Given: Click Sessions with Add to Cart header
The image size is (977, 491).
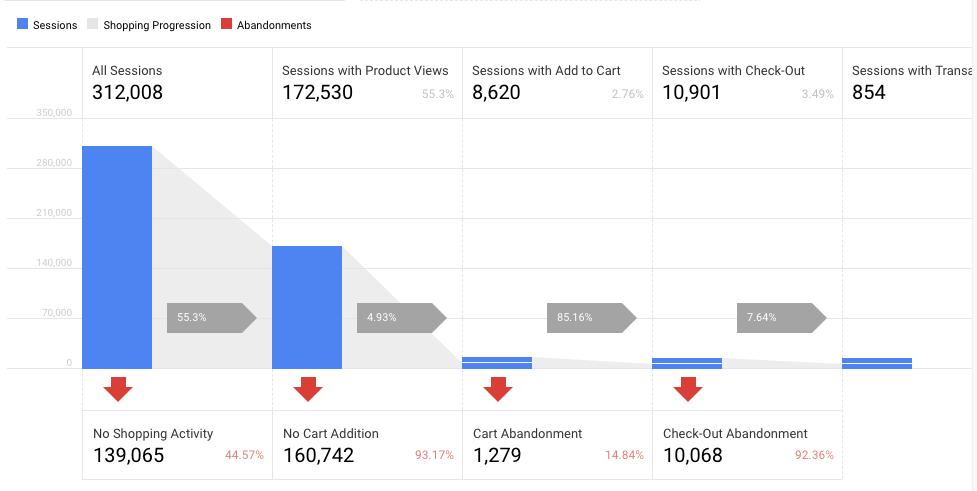Looking at the screenshot, I should click(x=557, y=83).
